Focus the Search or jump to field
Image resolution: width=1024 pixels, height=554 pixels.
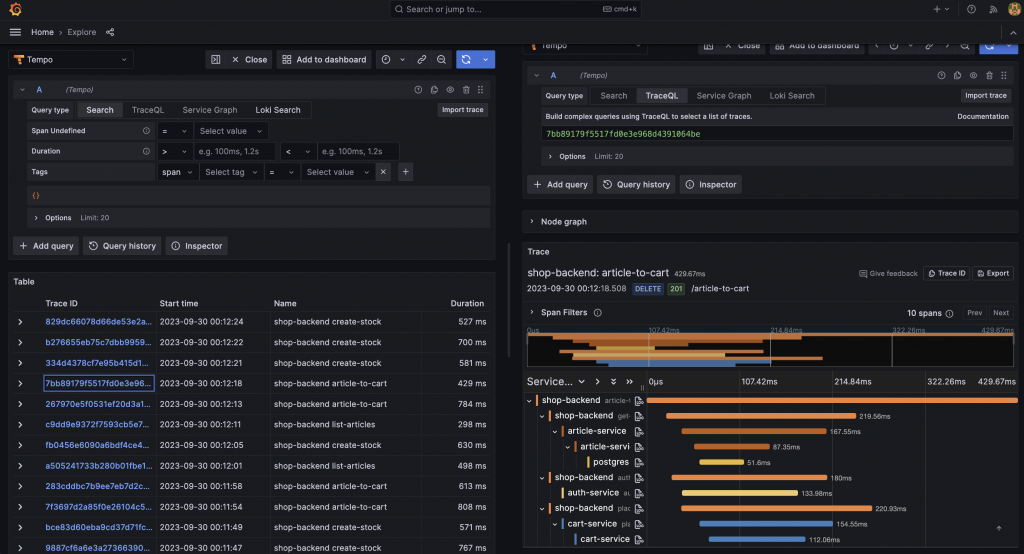click(x=516, y=9)
